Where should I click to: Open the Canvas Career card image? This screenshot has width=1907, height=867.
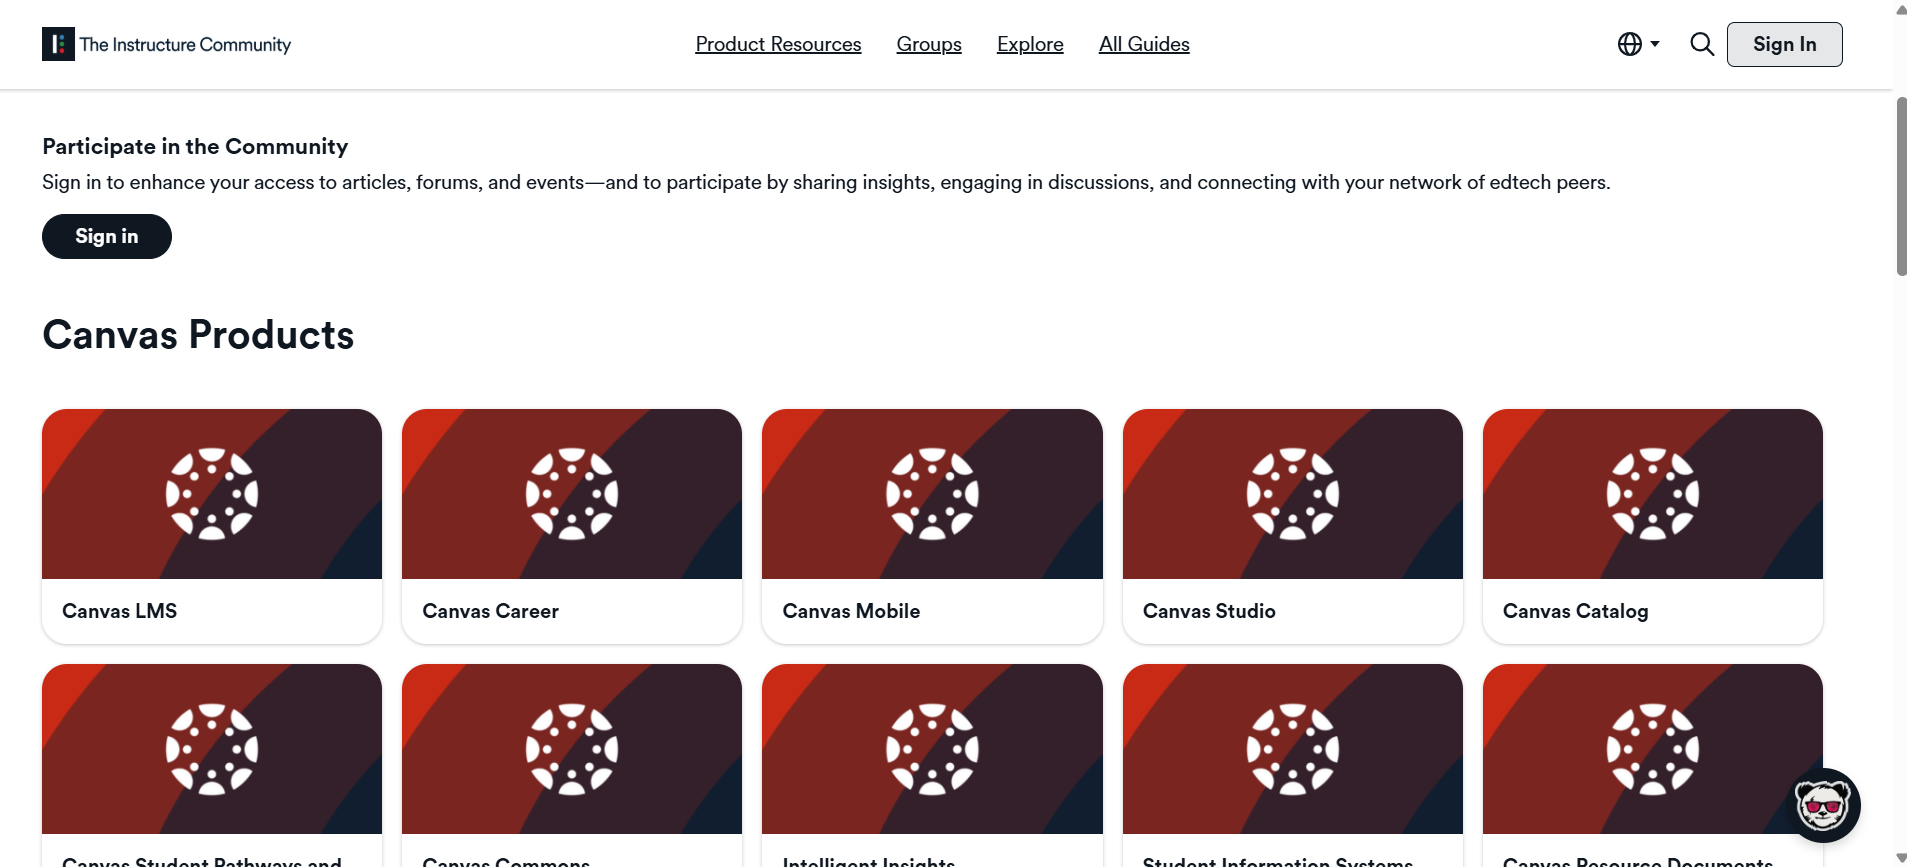click(x=572, y=494)
